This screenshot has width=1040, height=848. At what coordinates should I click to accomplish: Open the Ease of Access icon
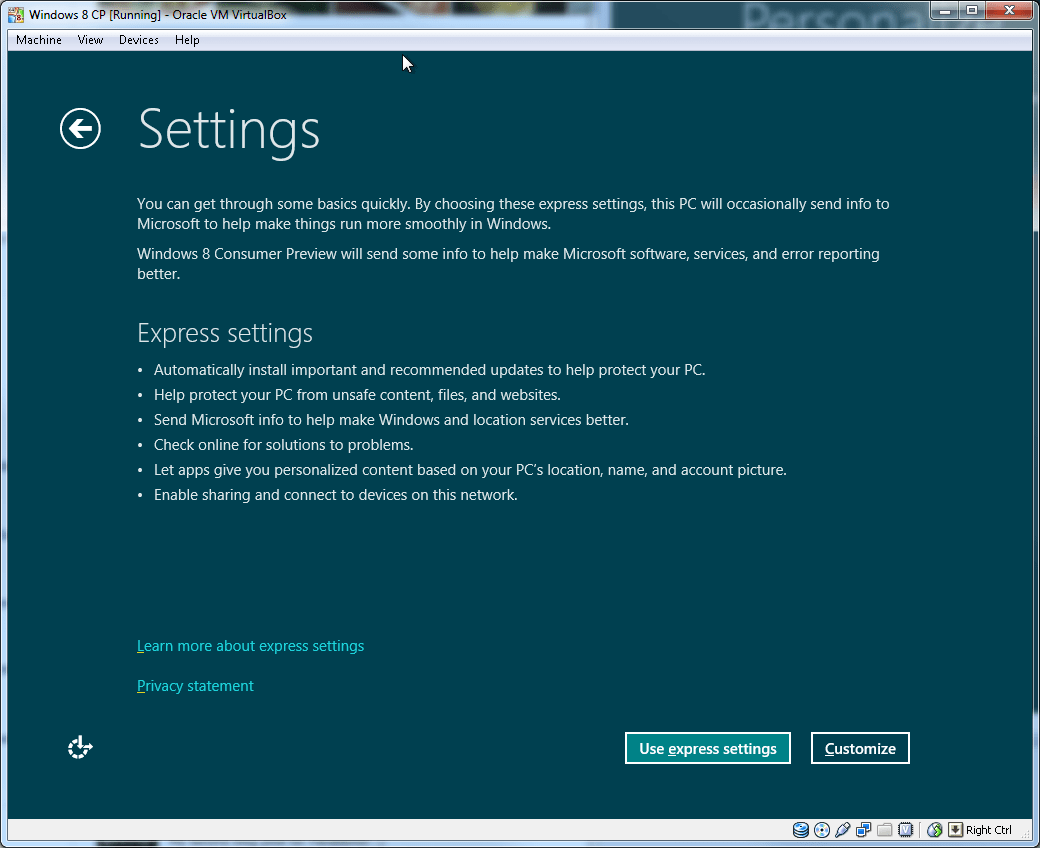80,747
